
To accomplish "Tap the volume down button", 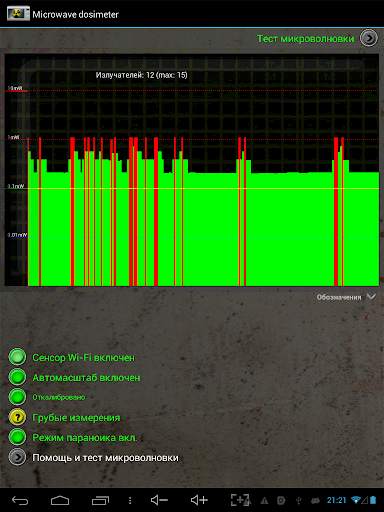I will pos(159,500).
